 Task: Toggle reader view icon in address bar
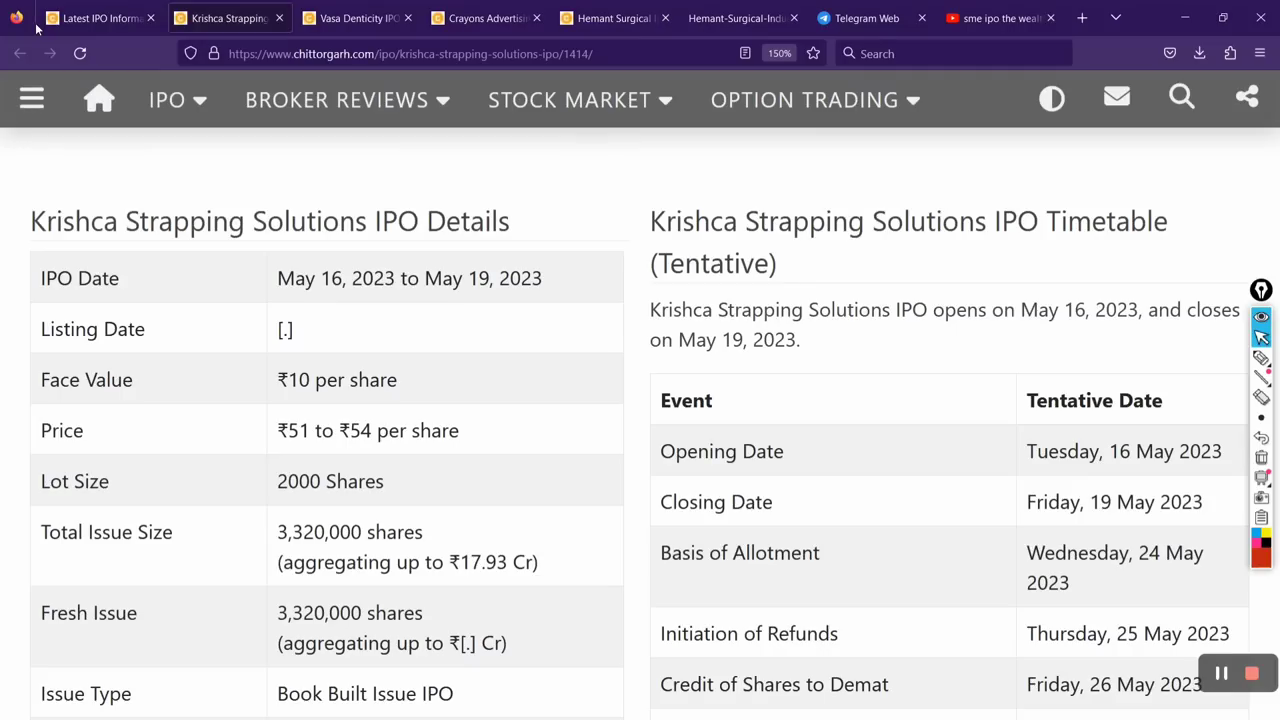point(745,53)
